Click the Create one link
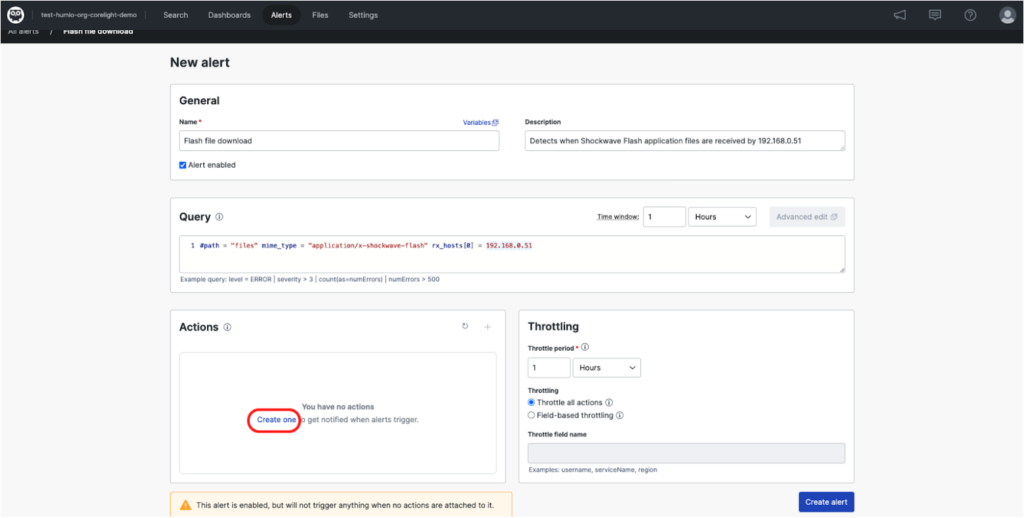The width and height of the screenshot is (1024, 518). (x=276, y=420)
